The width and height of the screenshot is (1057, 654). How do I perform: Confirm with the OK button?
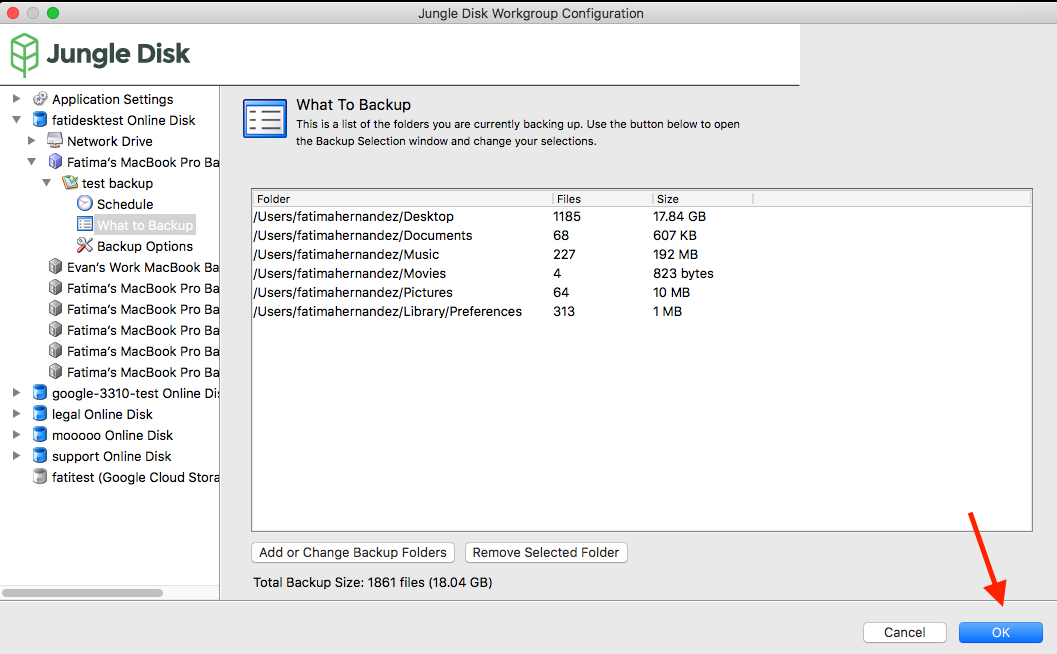pyautogui.click(x=1000, y=632)
